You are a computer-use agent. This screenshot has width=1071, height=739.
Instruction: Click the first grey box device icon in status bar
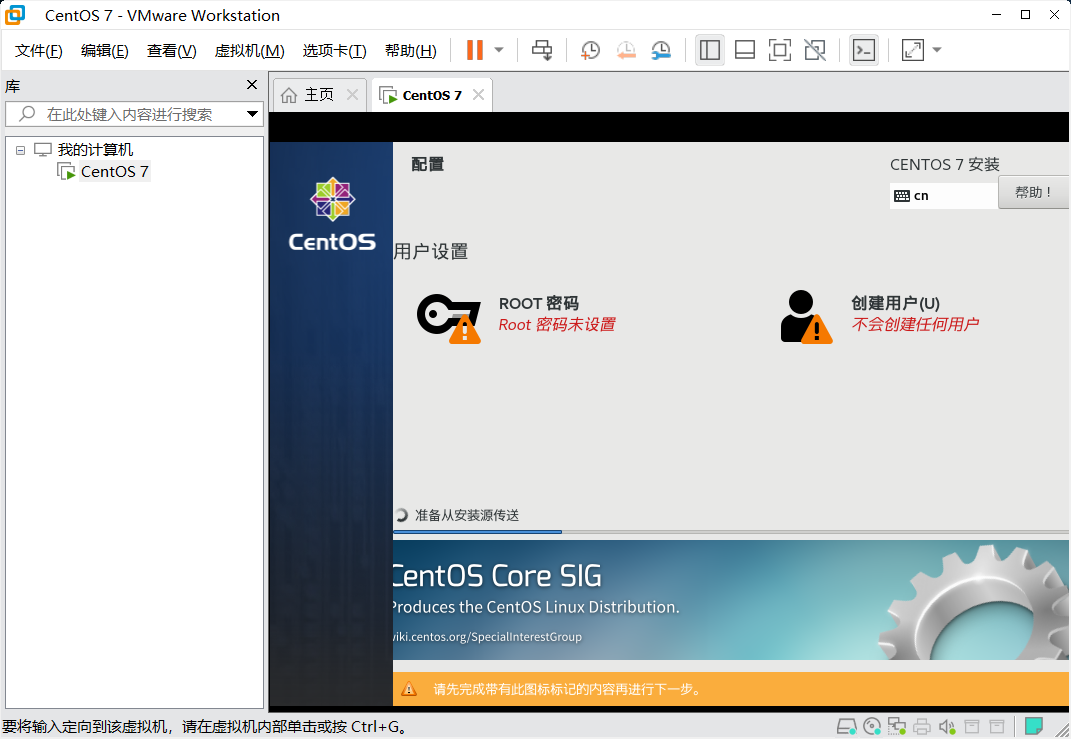pos(972,726)
